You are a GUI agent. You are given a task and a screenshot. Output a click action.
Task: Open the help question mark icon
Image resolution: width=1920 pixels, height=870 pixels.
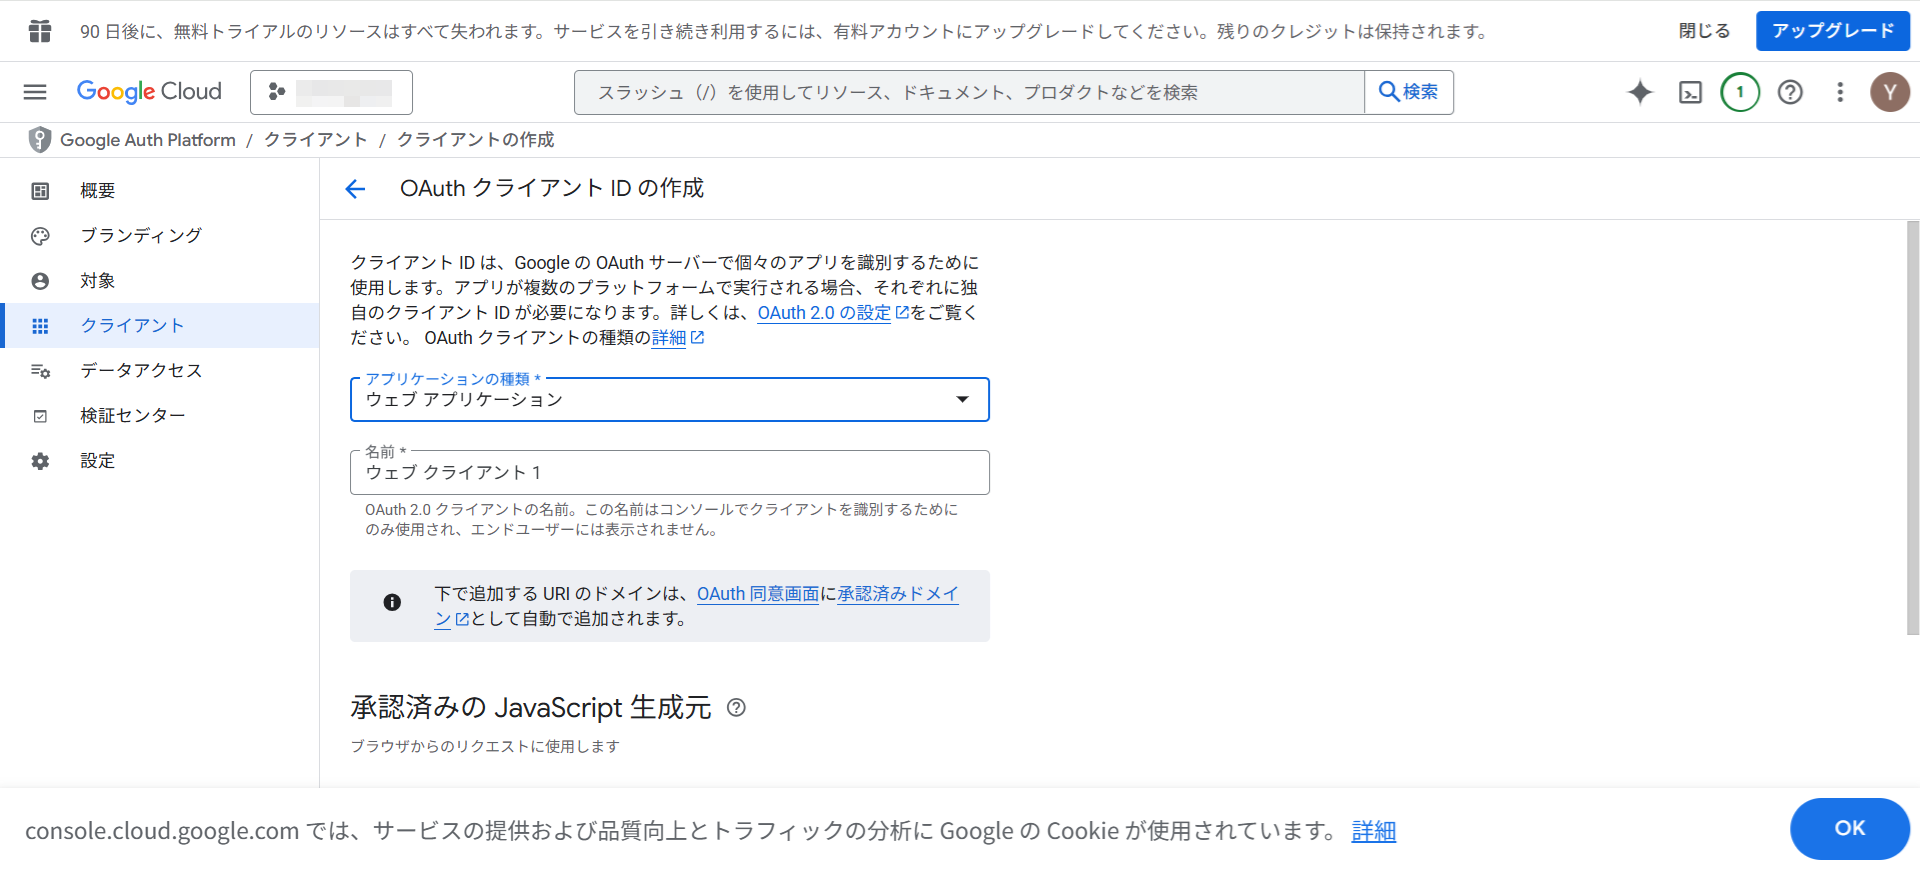[x=1790, y=92]
